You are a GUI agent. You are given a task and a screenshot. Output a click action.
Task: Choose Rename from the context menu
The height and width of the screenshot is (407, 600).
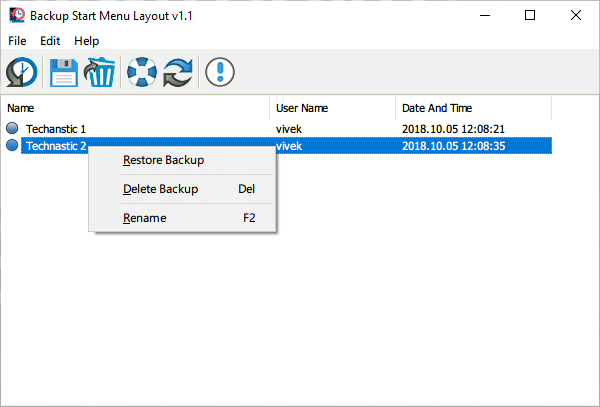182,218
